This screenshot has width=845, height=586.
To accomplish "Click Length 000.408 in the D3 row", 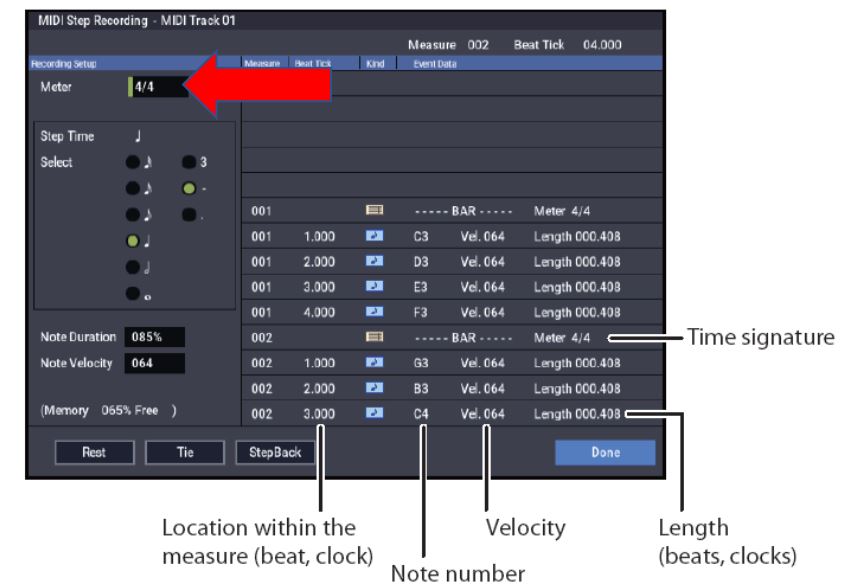I will coord(577,261).
